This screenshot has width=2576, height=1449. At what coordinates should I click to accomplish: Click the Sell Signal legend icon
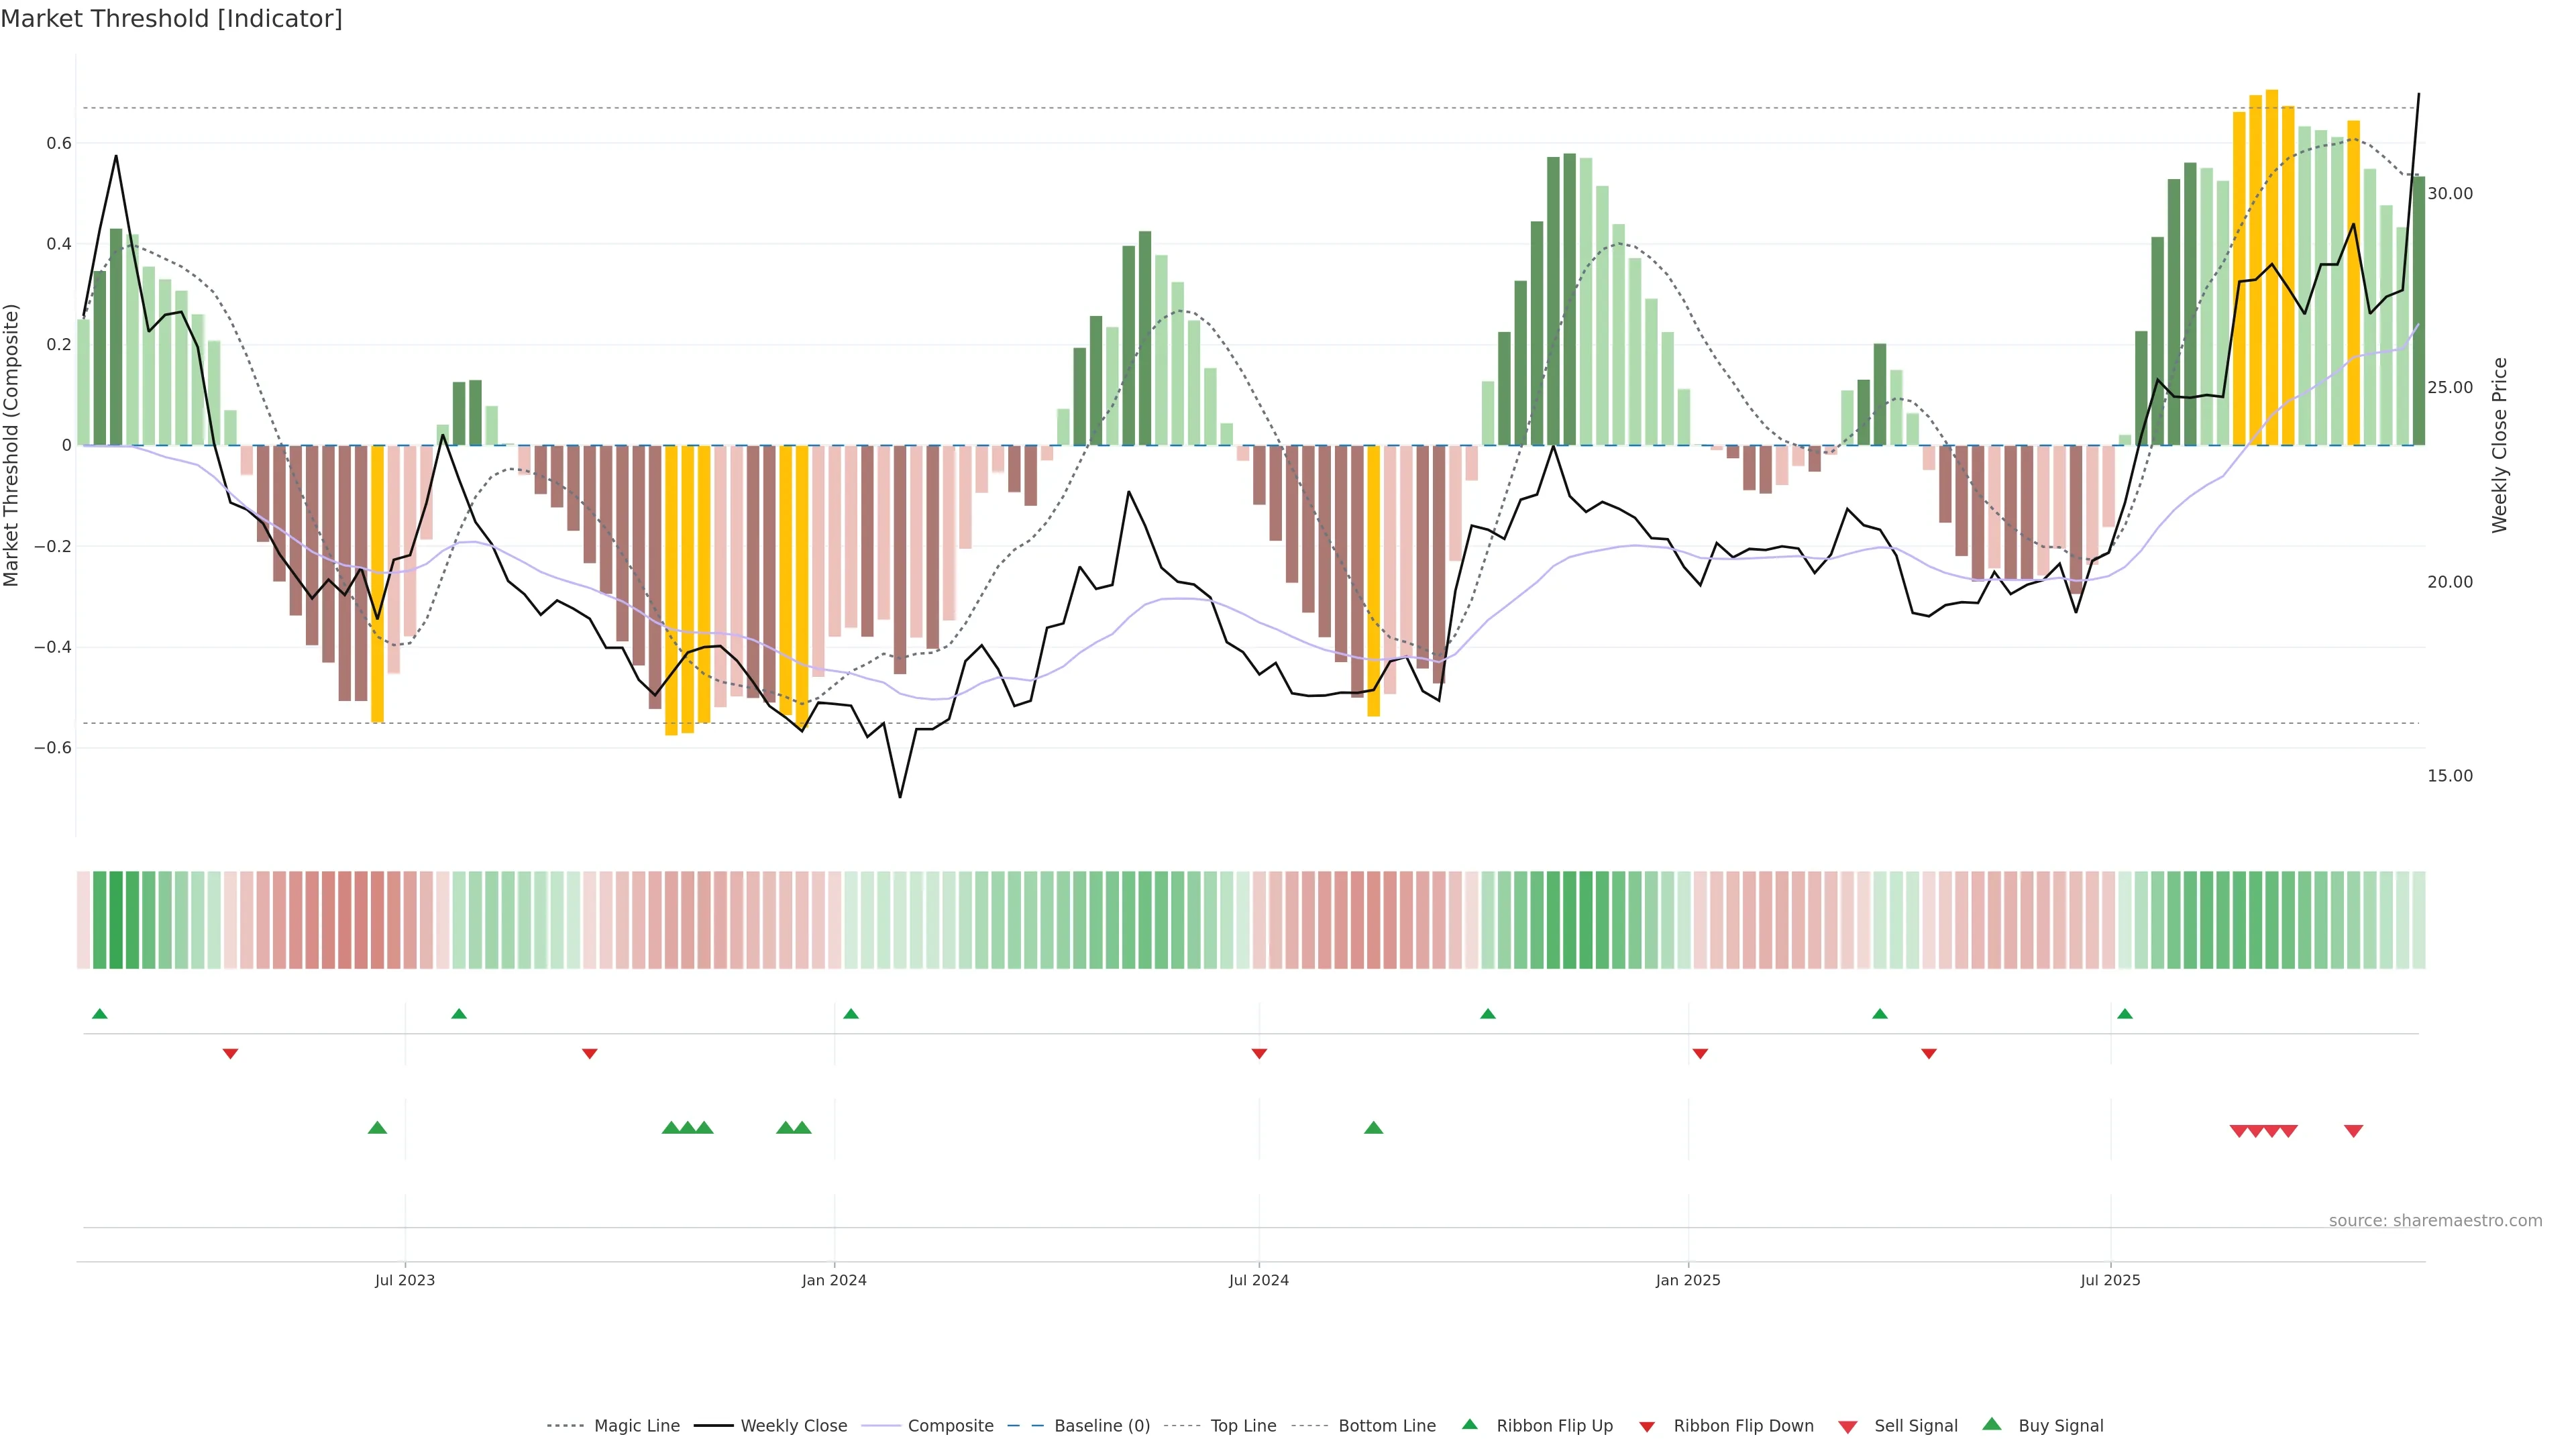[1847, 1427]
